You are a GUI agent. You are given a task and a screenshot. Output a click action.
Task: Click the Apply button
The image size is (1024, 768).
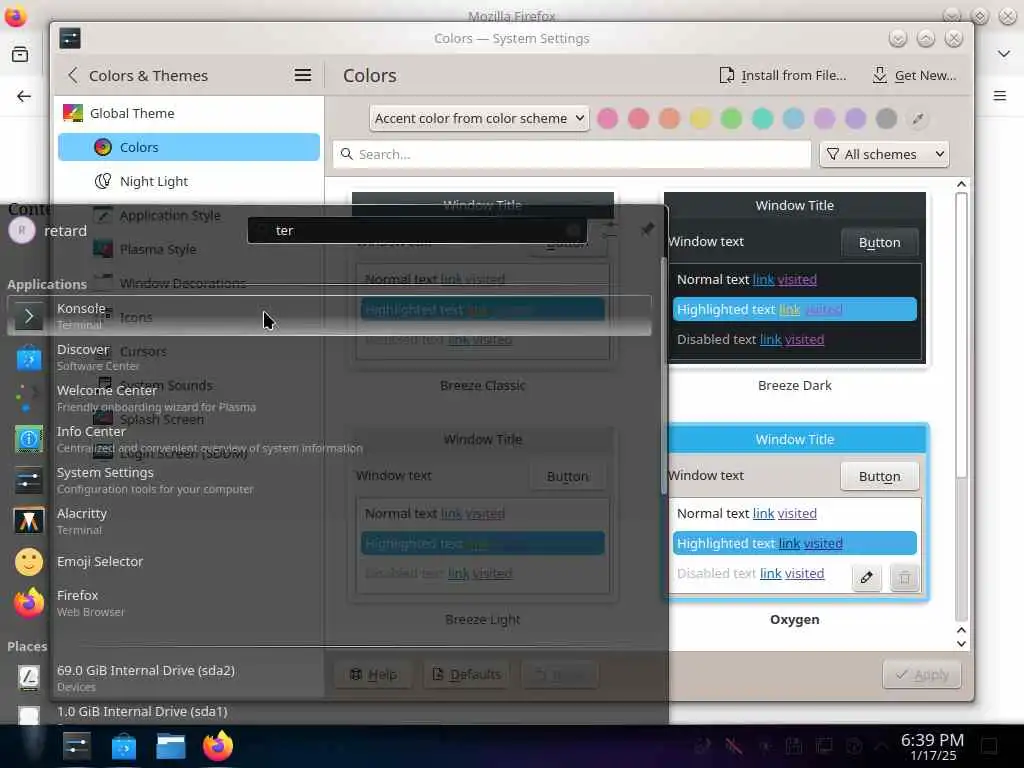(x=921, y=675)
